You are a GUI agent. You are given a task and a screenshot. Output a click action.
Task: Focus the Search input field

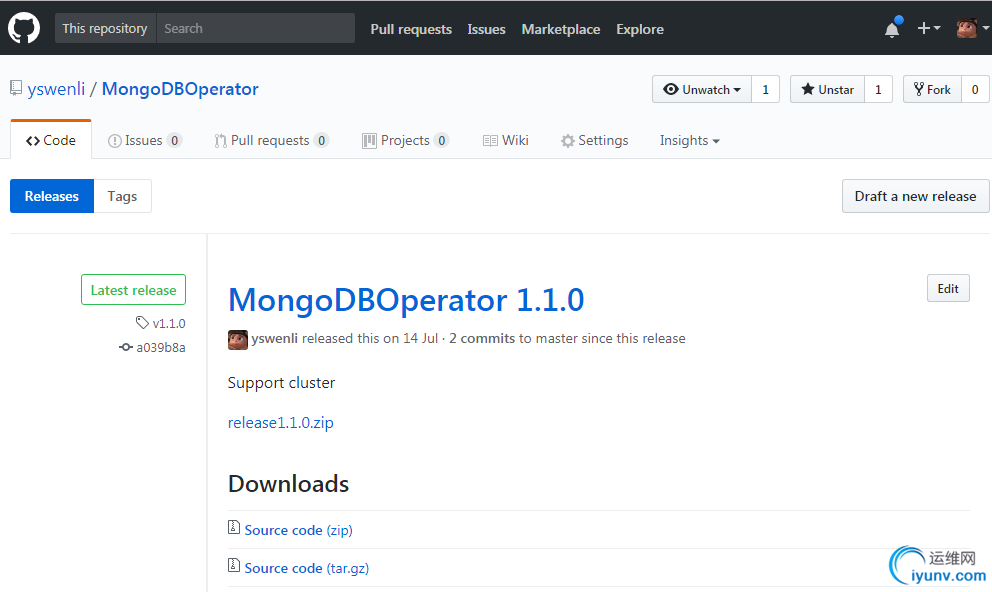(256, 28)
